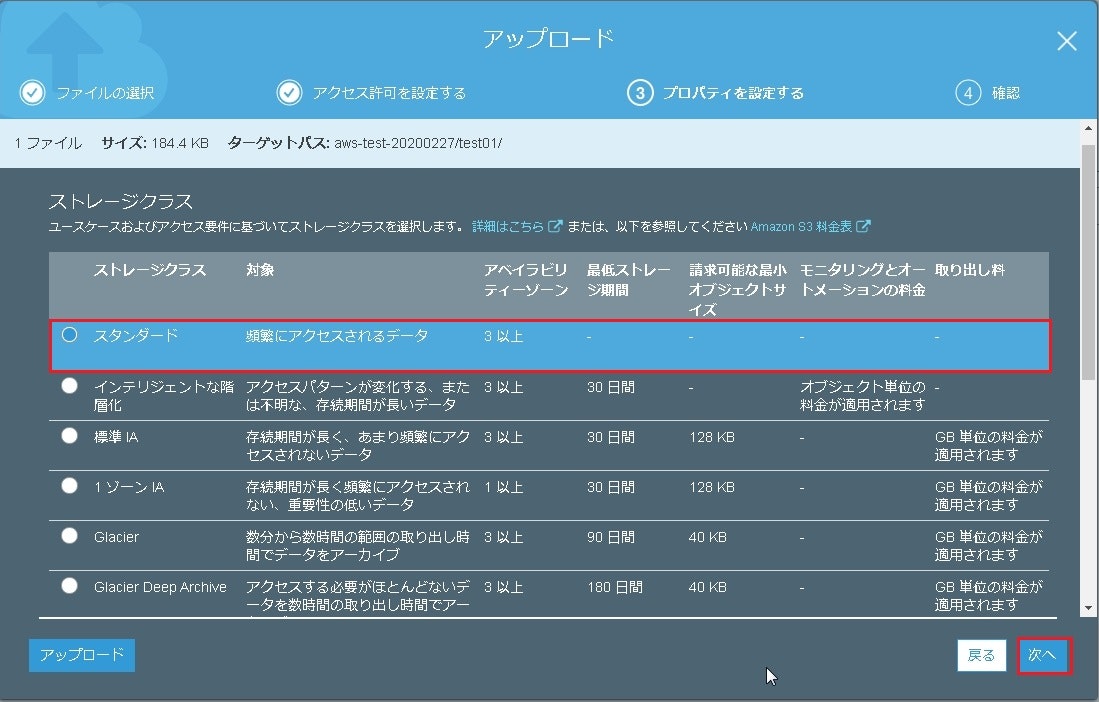Click the 180 日間 cell
Viewport: 1099px width, 702px height.
pyautogui.click(x=615, y=587)
